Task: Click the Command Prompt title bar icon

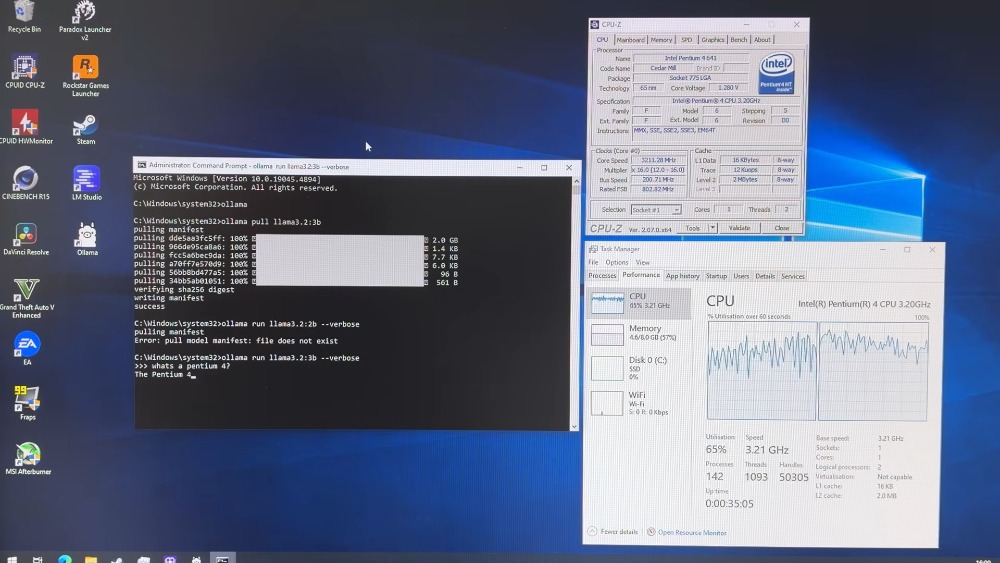Action: click(x=142, y=165)
